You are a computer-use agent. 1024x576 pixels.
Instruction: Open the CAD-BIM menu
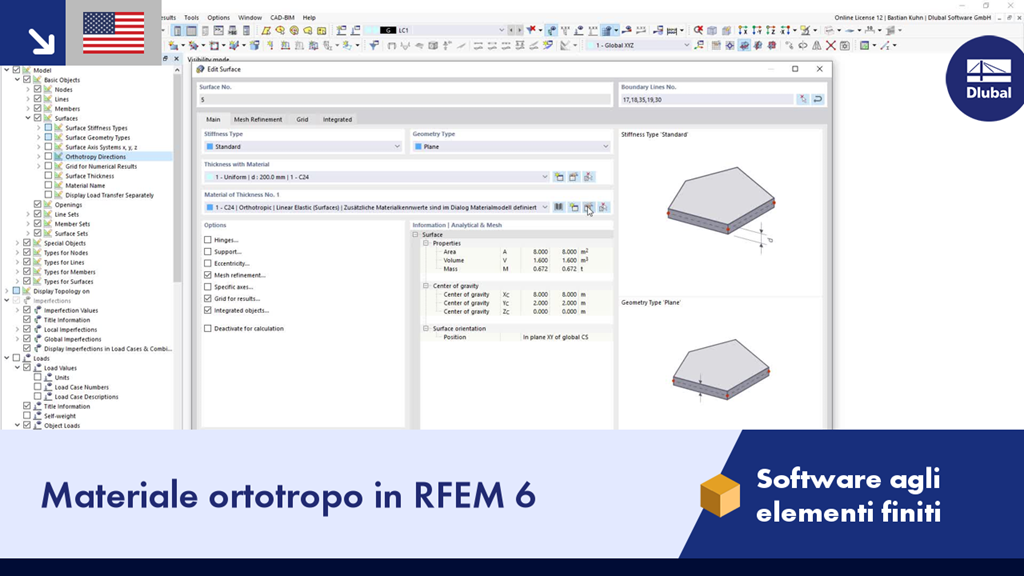[x=282, y=18]
